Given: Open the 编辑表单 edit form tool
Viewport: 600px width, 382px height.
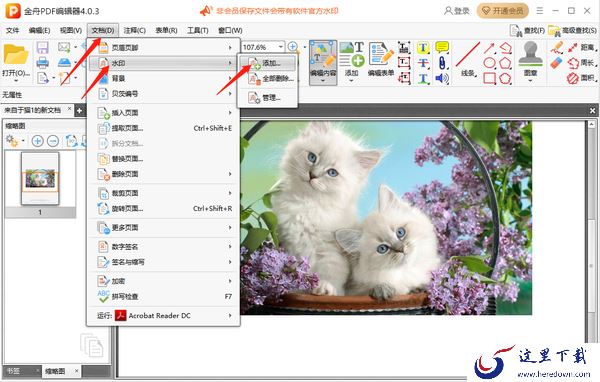Looking at the screenshot, I should [x=381, y=59].
